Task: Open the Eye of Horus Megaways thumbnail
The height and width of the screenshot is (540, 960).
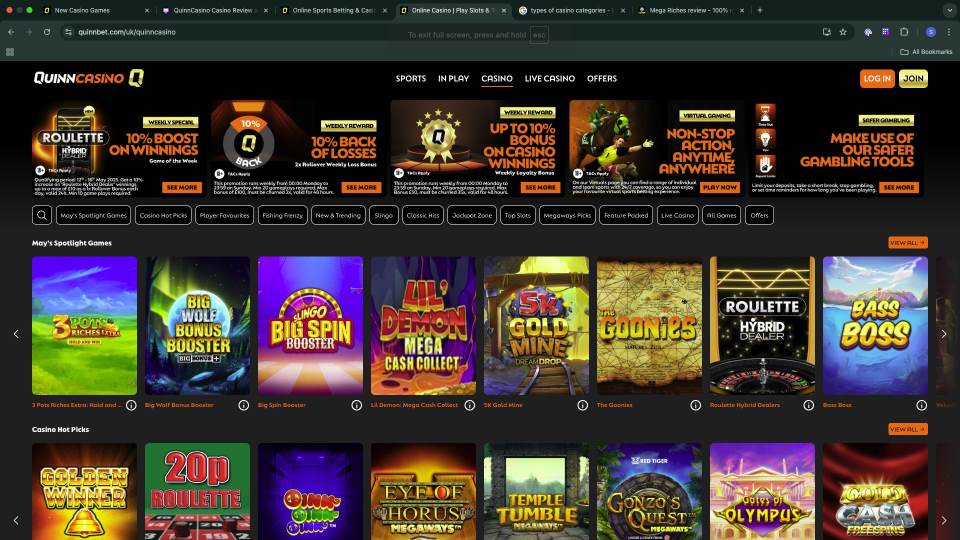Action: pyautogui.click(x=423, y=491)
